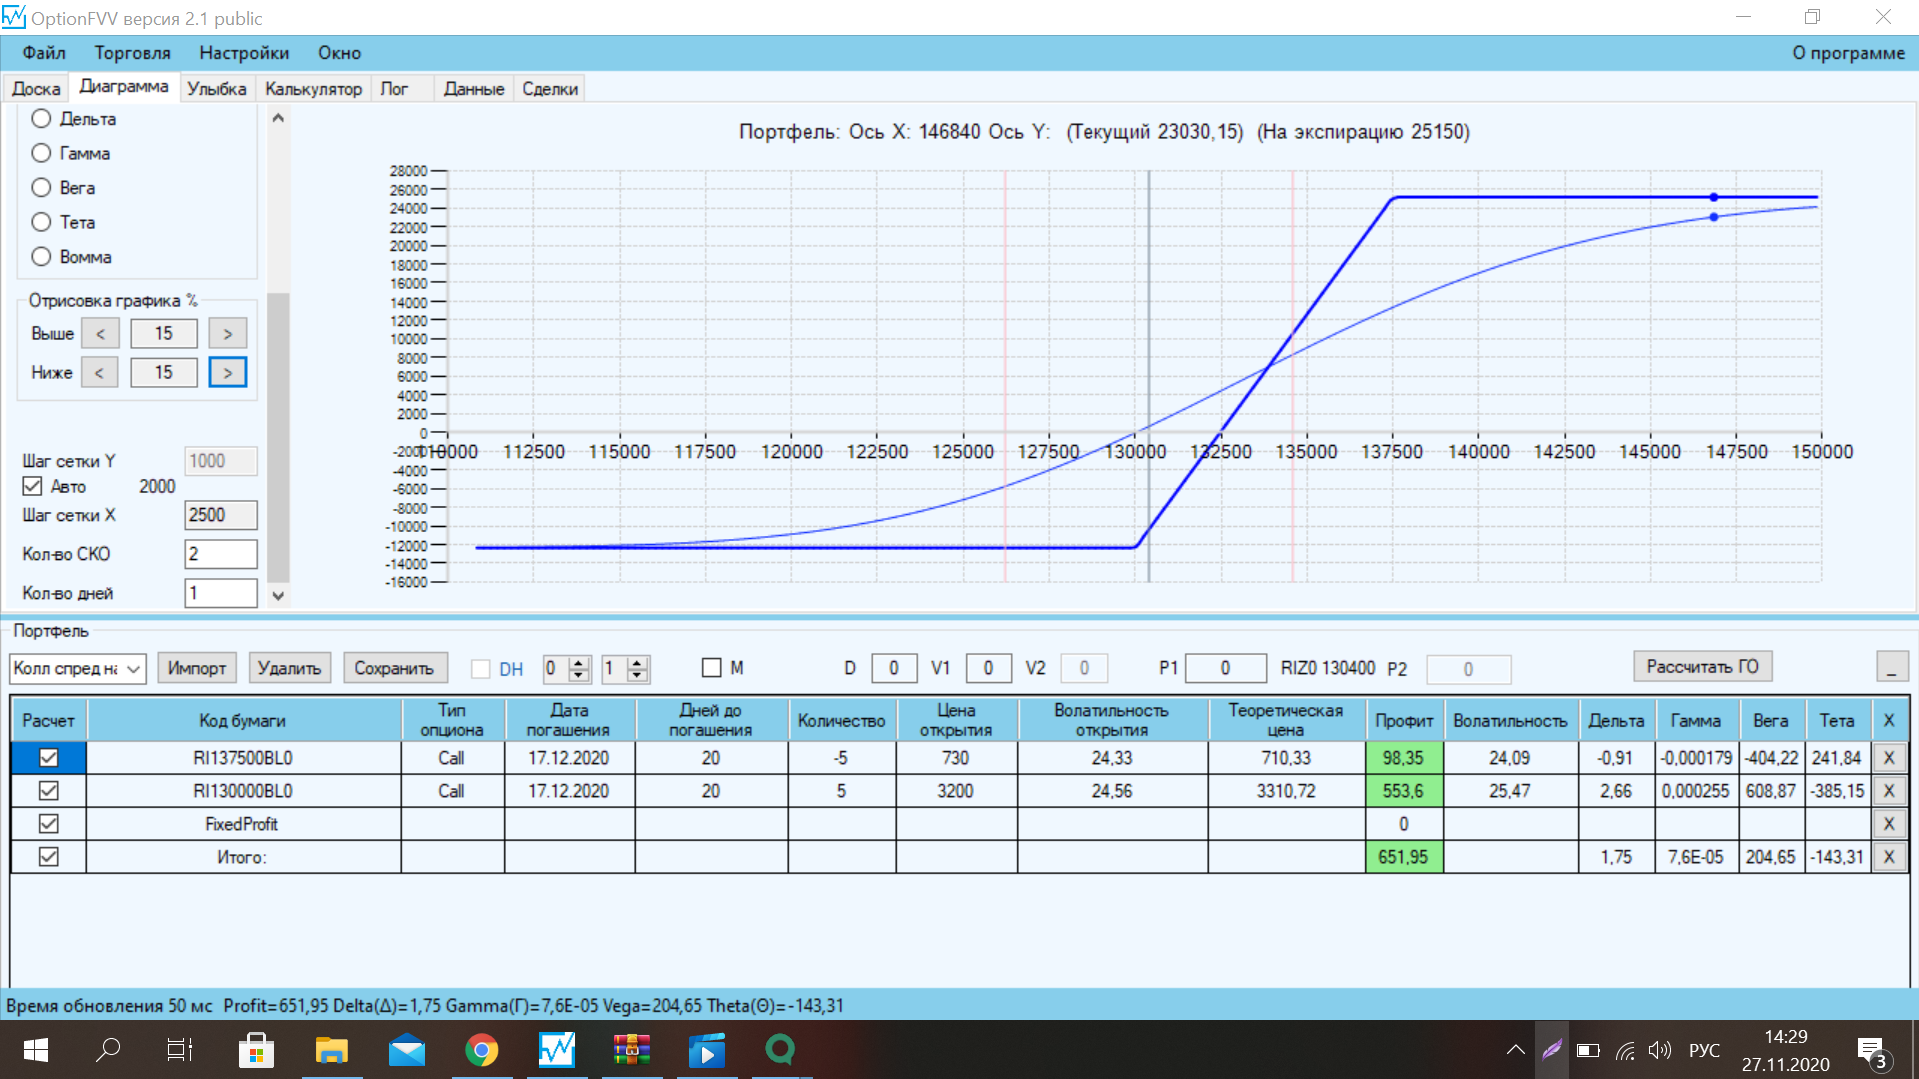
Task: Open Mail app from taskbar
Action: pyautogui.click(x=407, y=1050)
